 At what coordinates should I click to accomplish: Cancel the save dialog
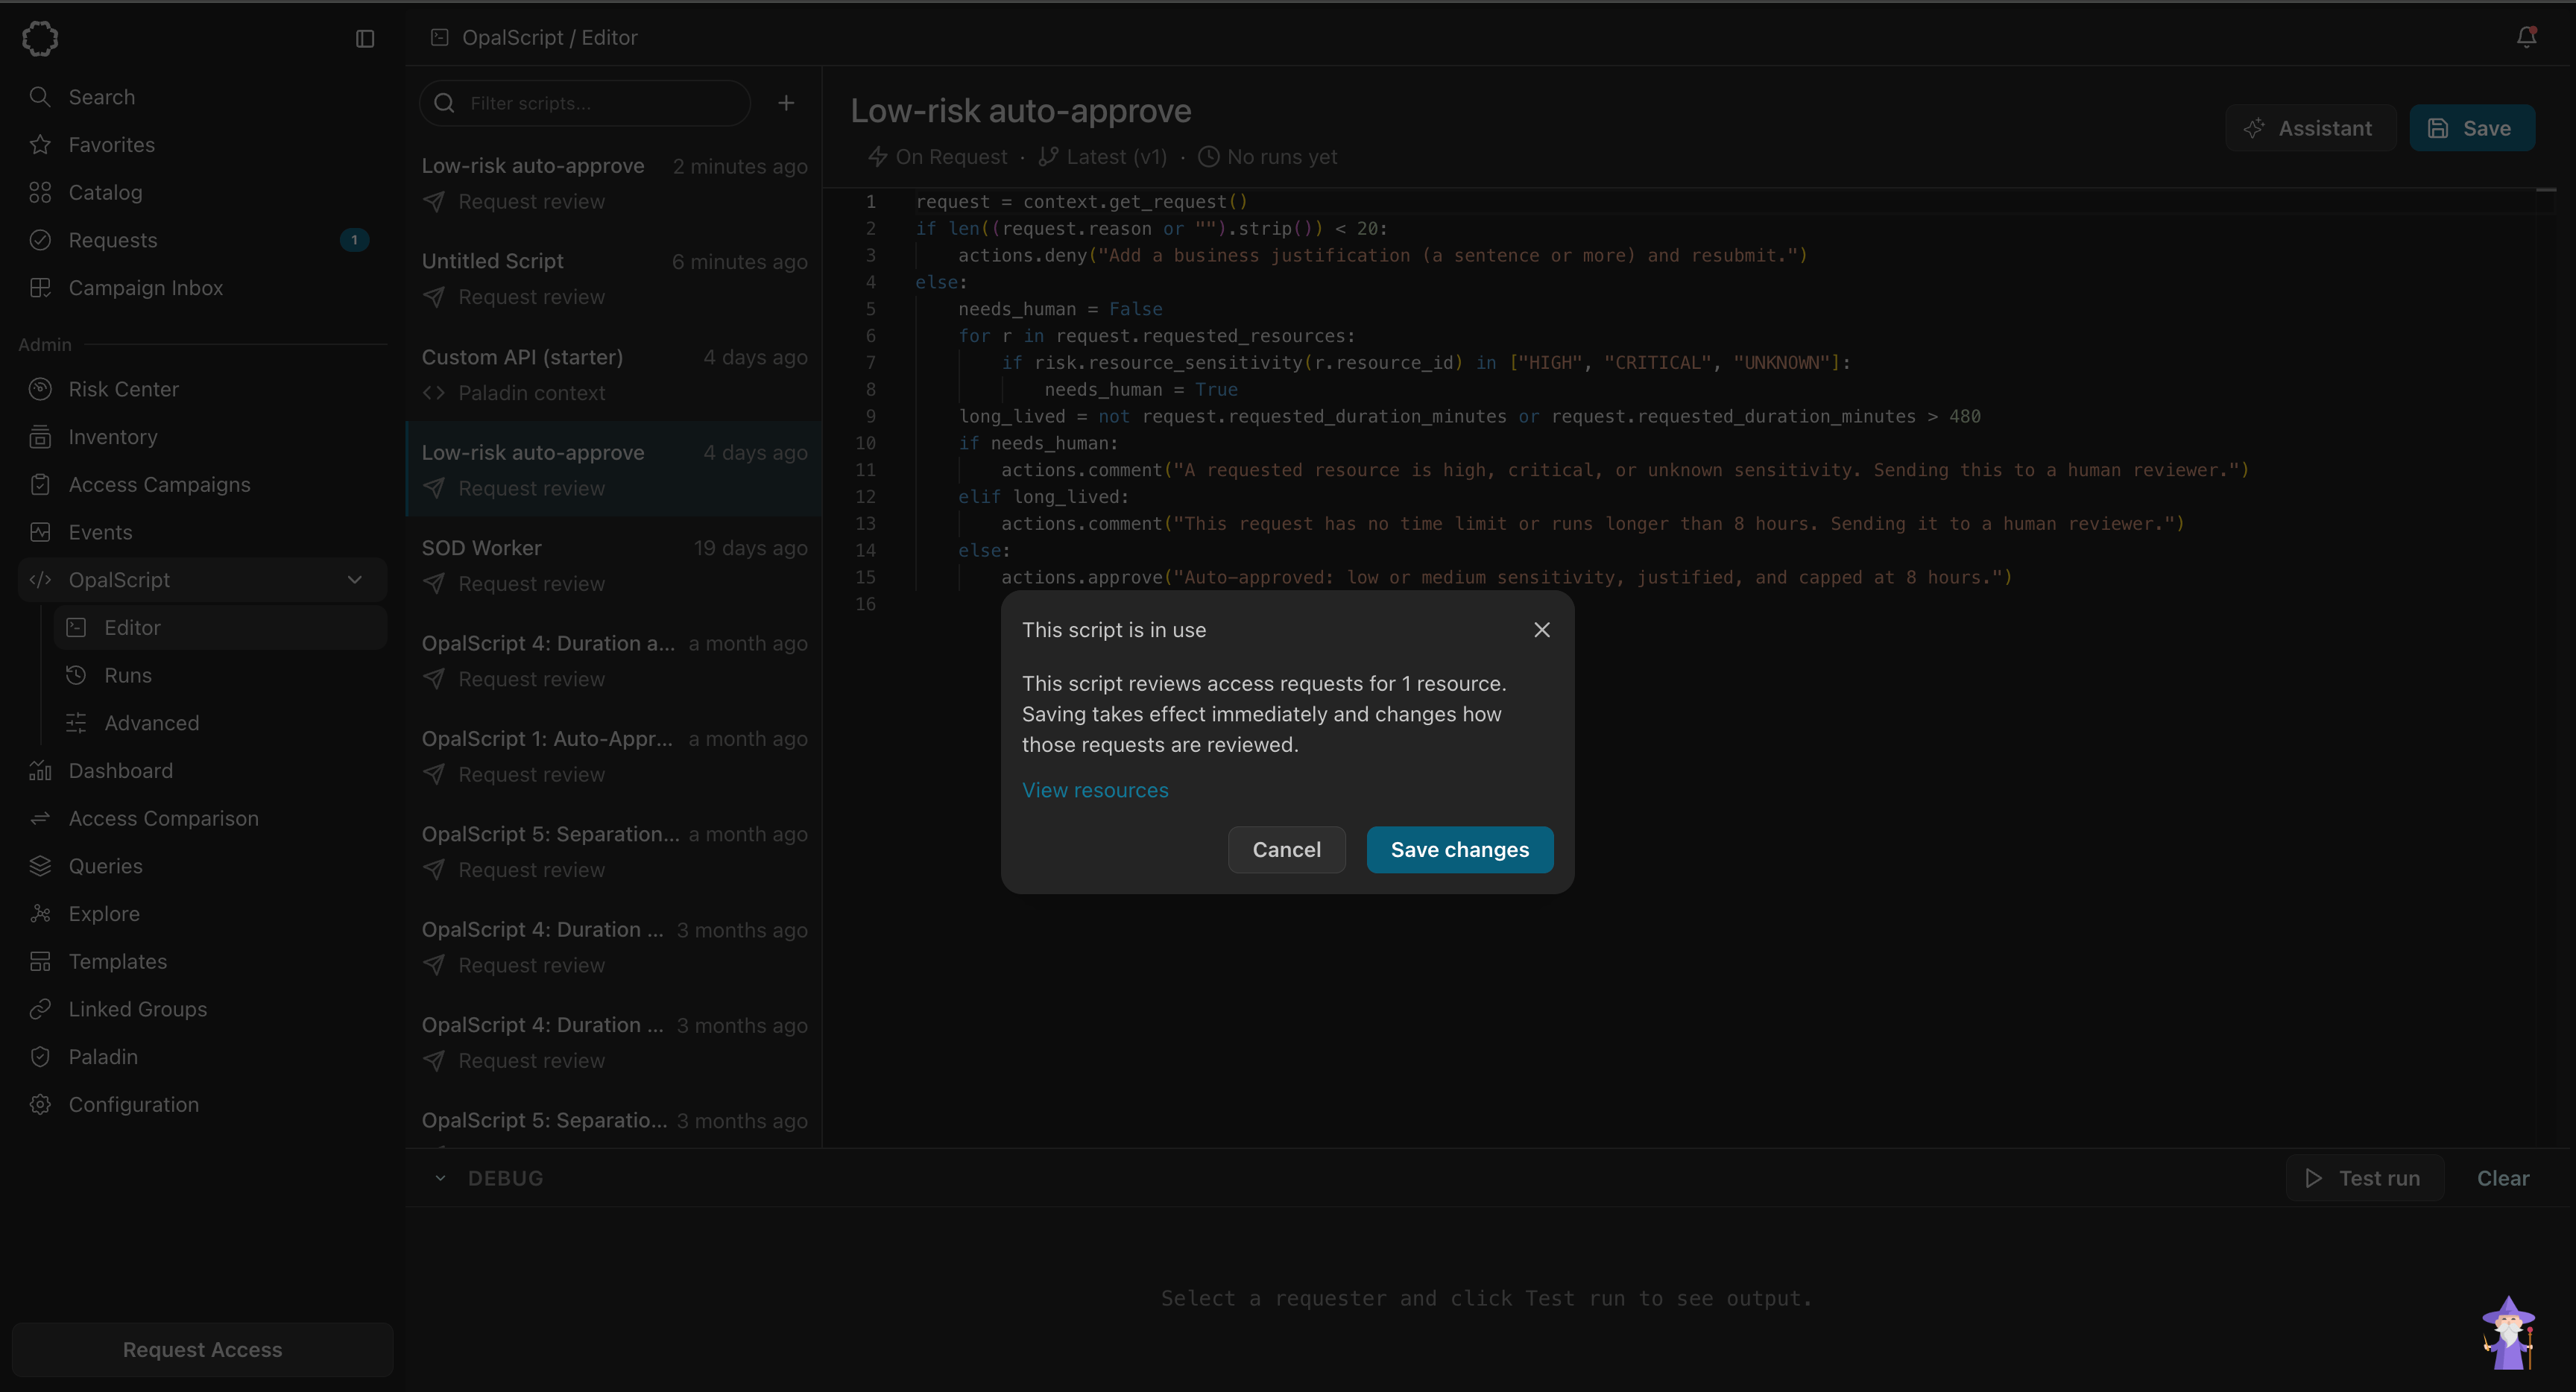(1286, 849)
